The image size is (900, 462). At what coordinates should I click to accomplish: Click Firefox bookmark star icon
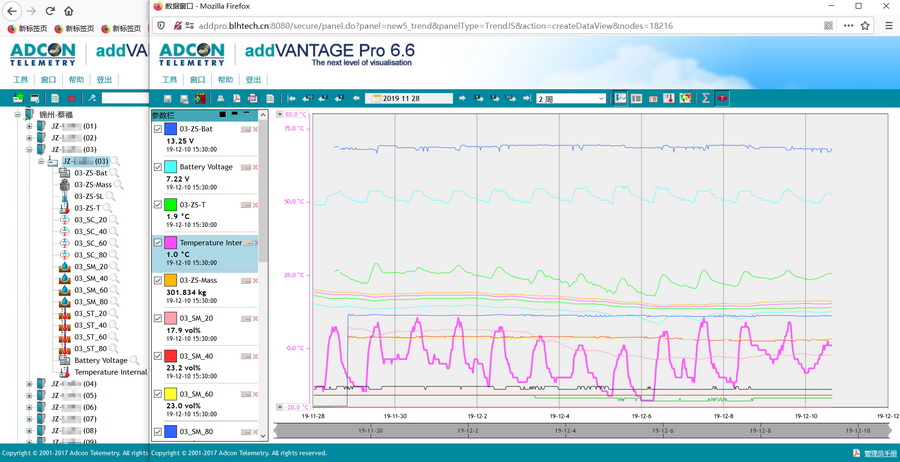[865, 26]
